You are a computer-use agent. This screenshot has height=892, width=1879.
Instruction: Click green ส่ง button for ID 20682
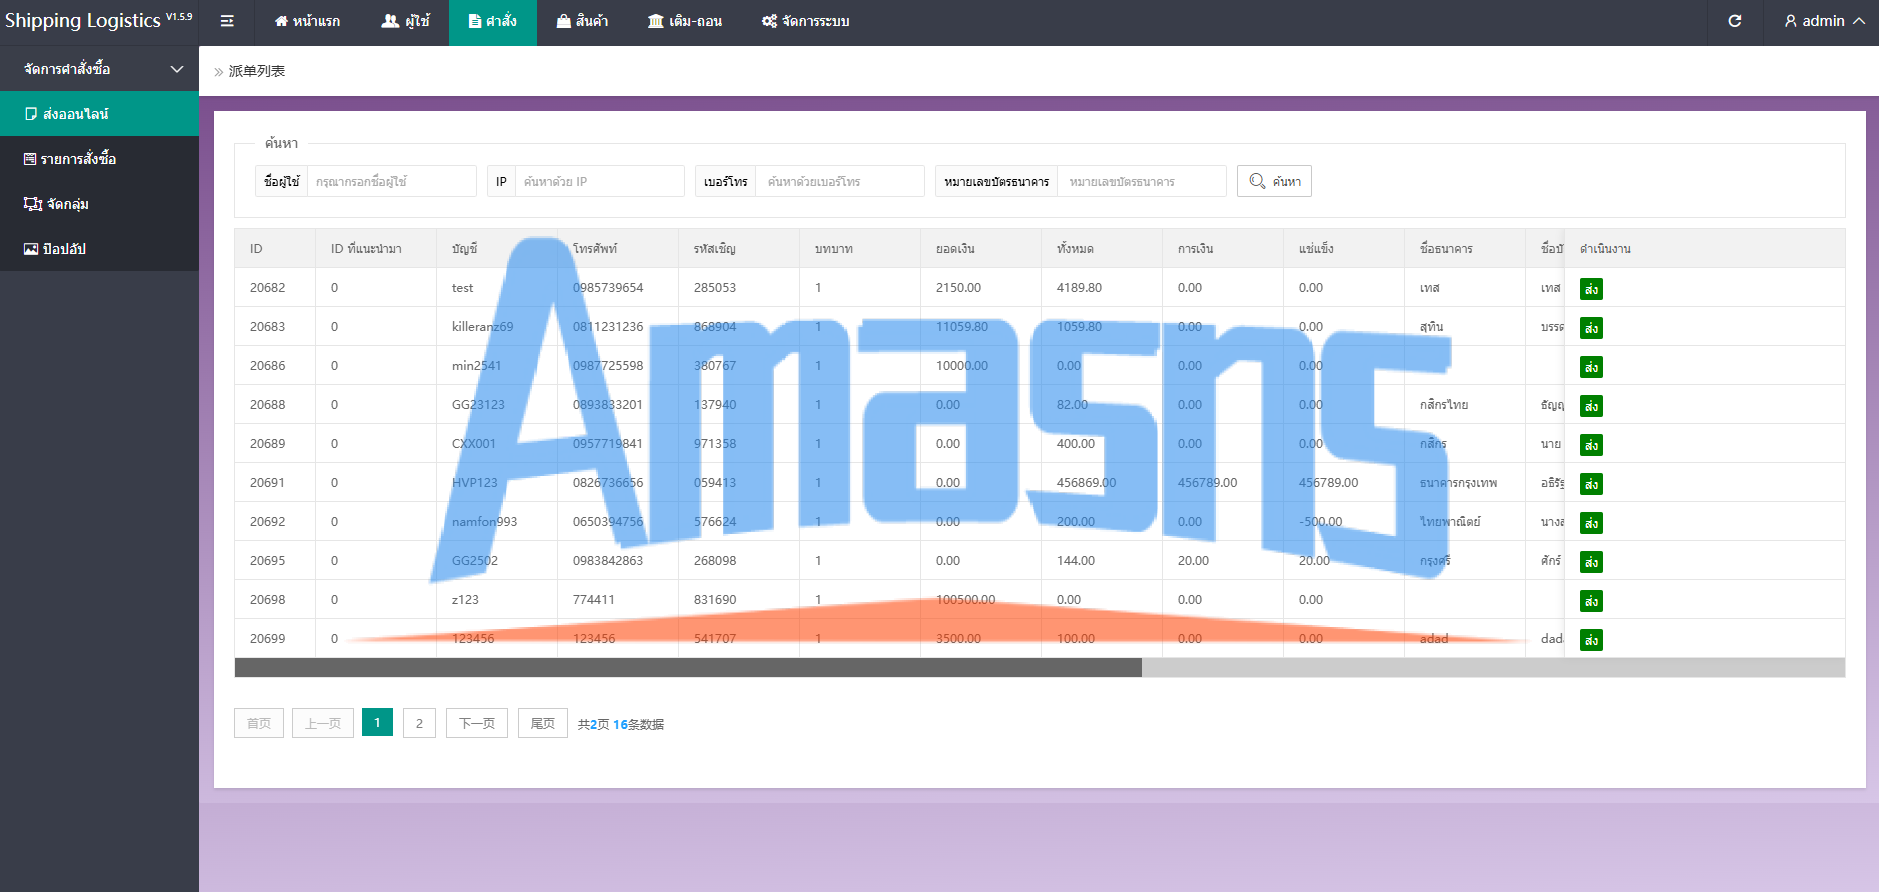(x=1591, y=289)
